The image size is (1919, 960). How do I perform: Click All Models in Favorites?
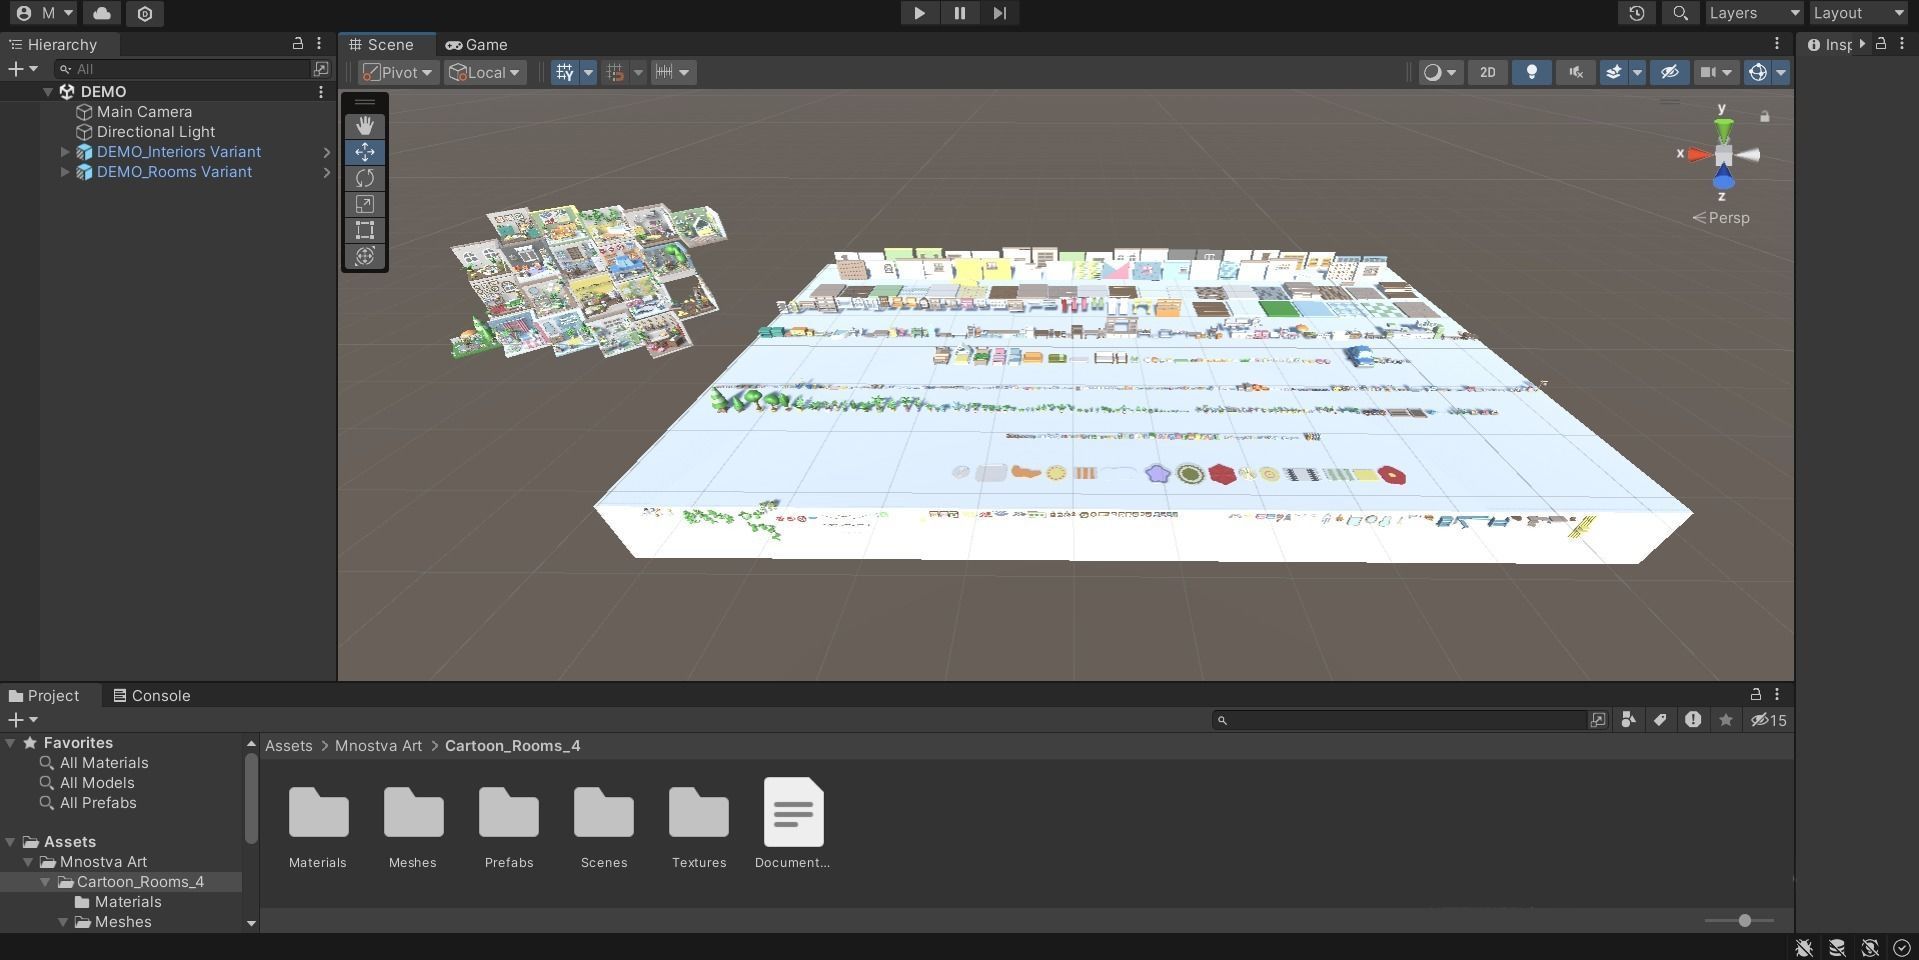[97, 783]
